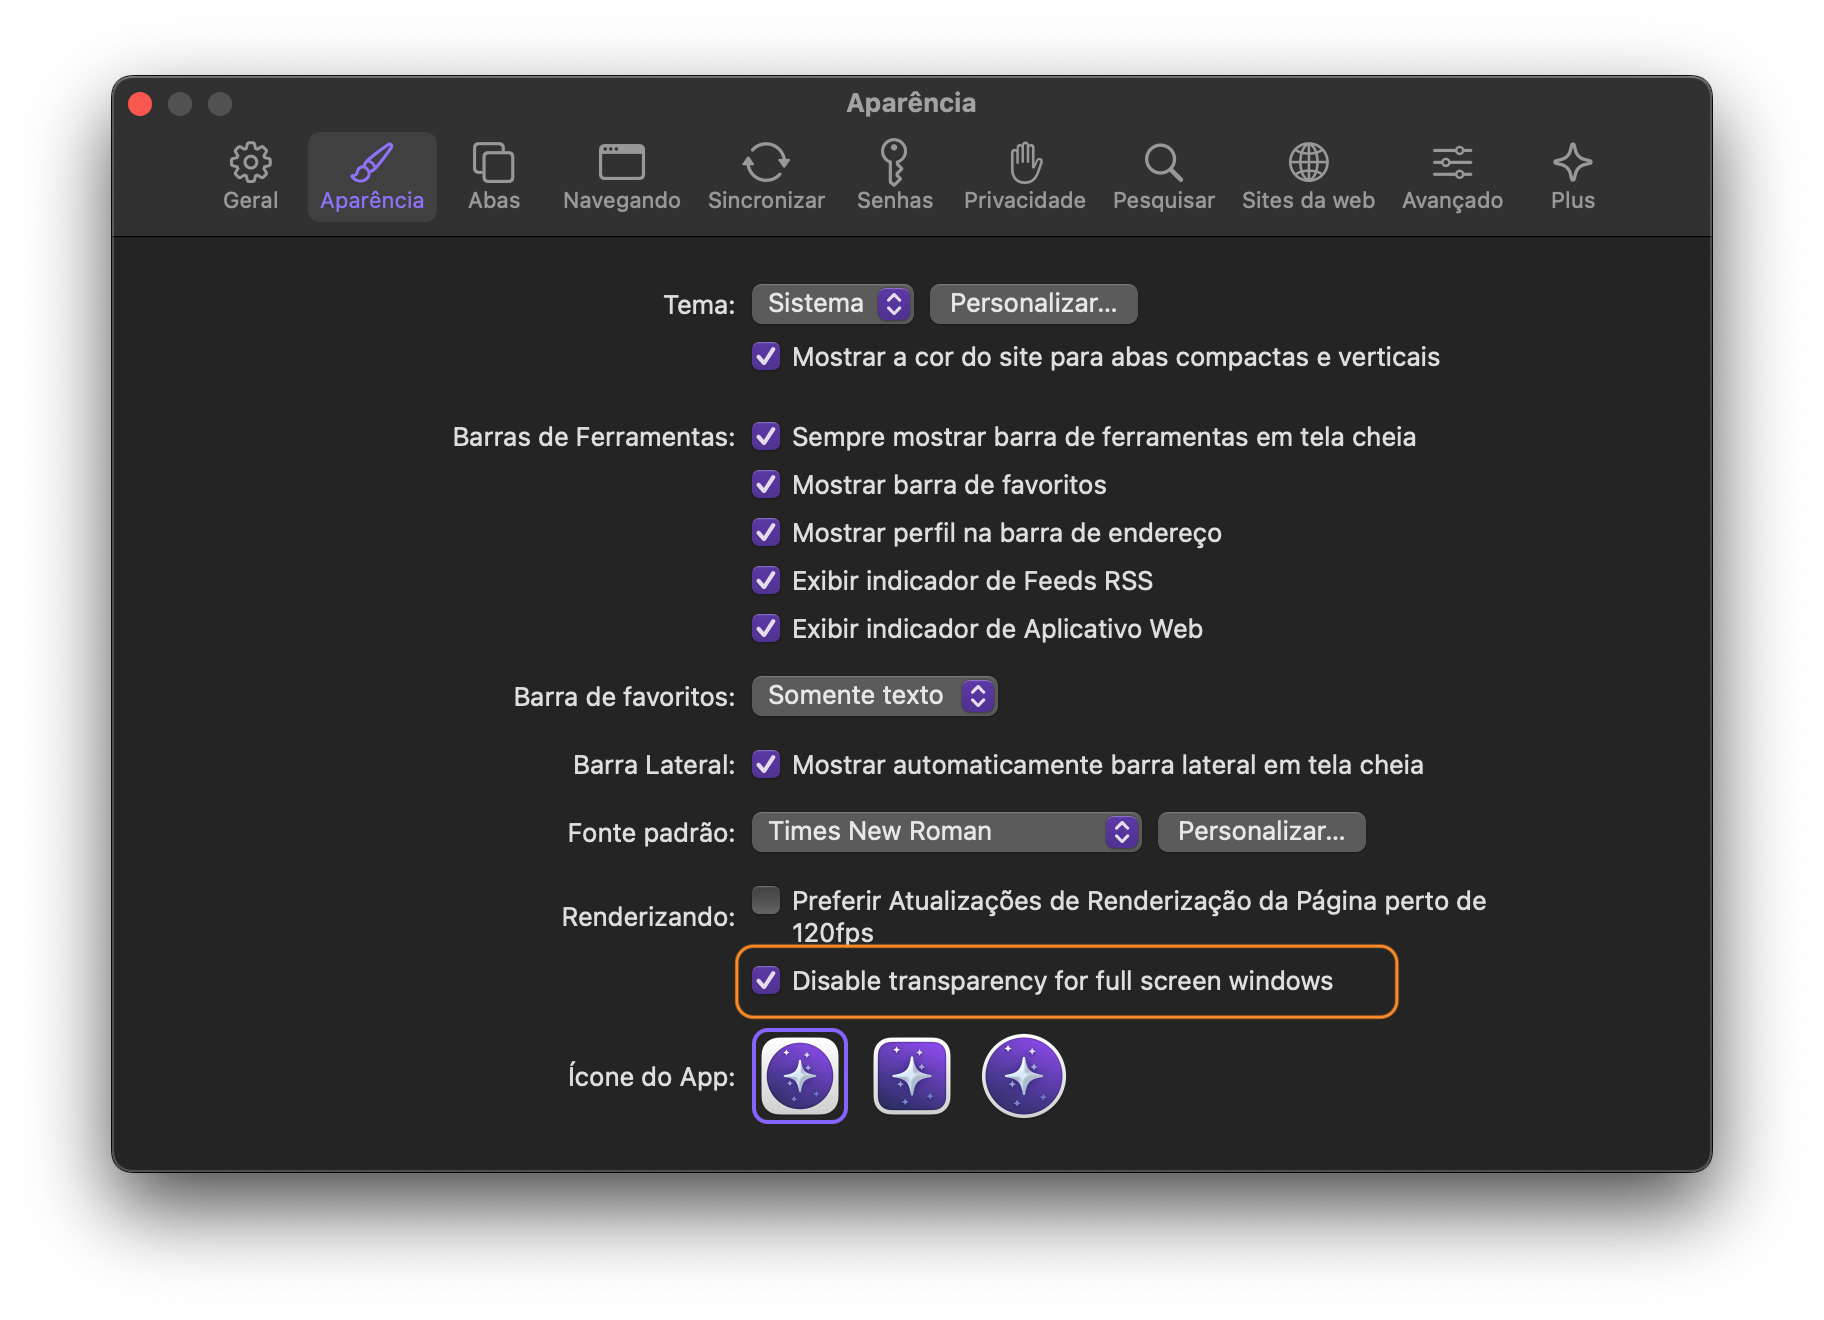Screen dimensions: 1824x1320
Task: Click Personalizar button next to Tema
Action: (x=1033, y=304)
